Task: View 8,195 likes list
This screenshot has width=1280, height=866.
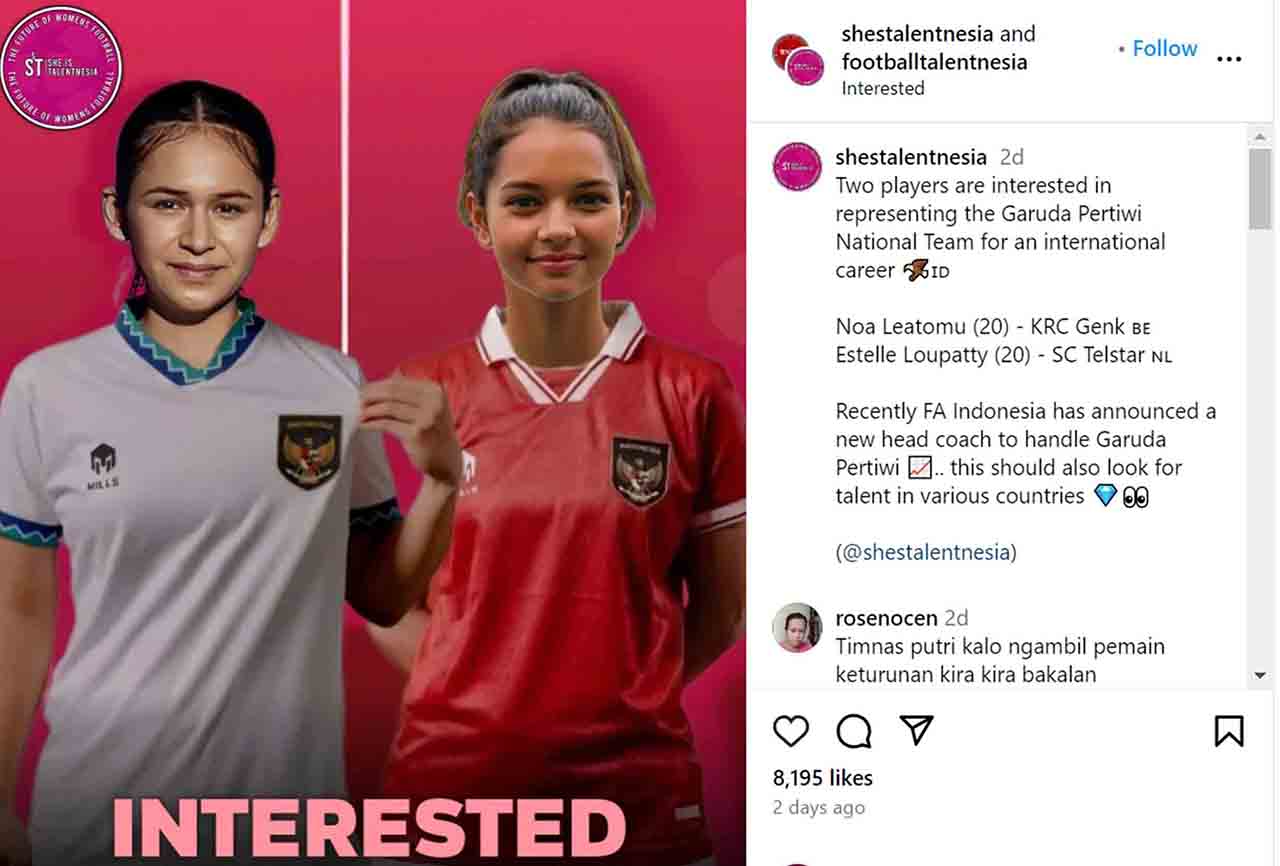Action: point(822,777)
